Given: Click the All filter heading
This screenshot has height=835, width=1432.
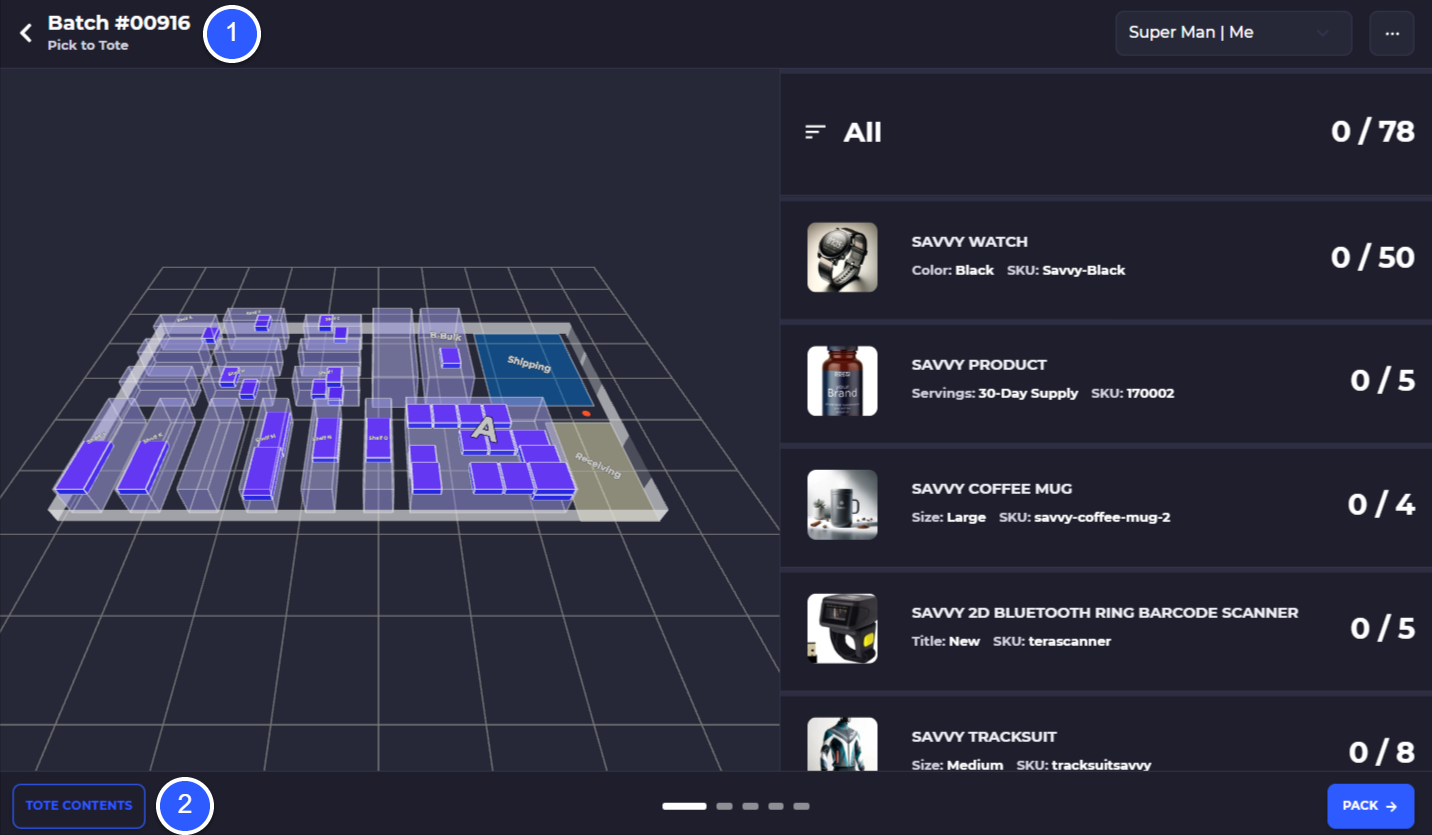Looking at the screenshot, I should click(862, 132).
